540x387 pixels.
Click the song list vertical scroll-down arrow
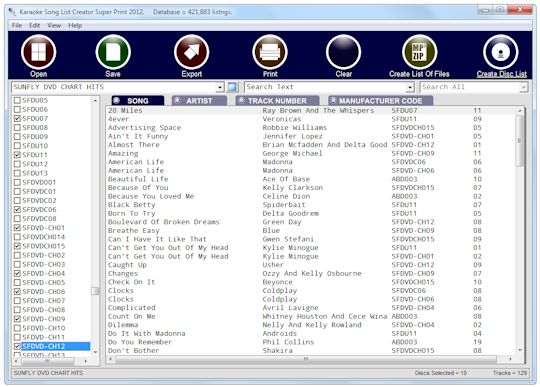point(520,350)
